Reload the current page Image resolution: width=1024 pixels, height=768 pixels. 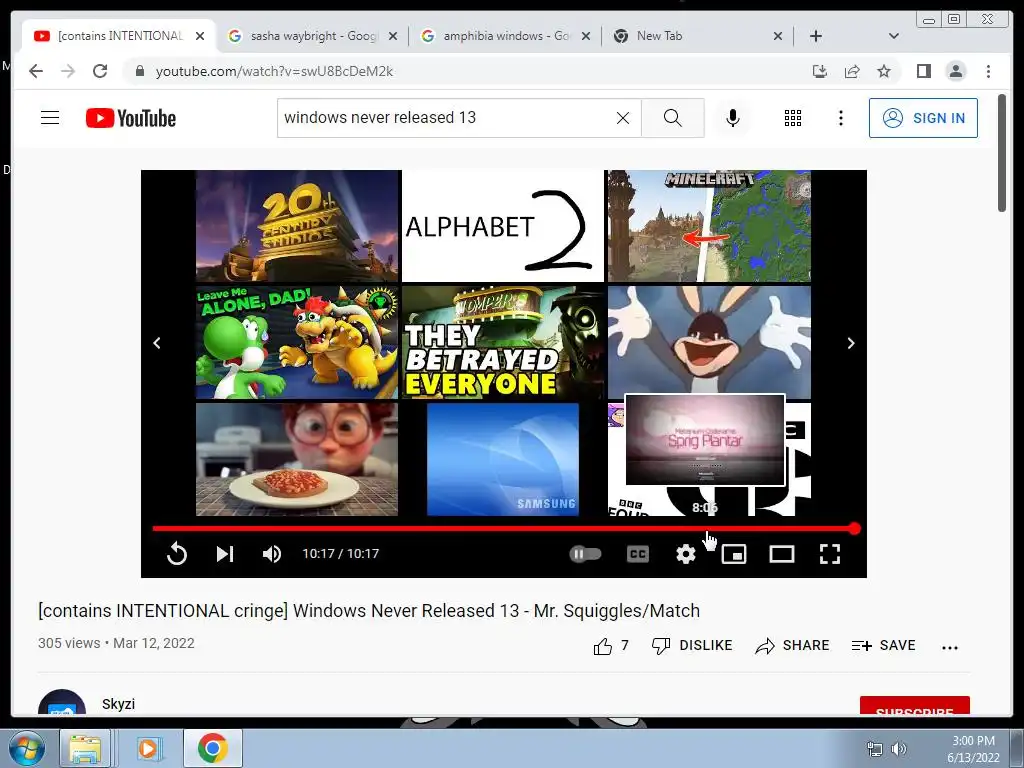pos(100,71)
